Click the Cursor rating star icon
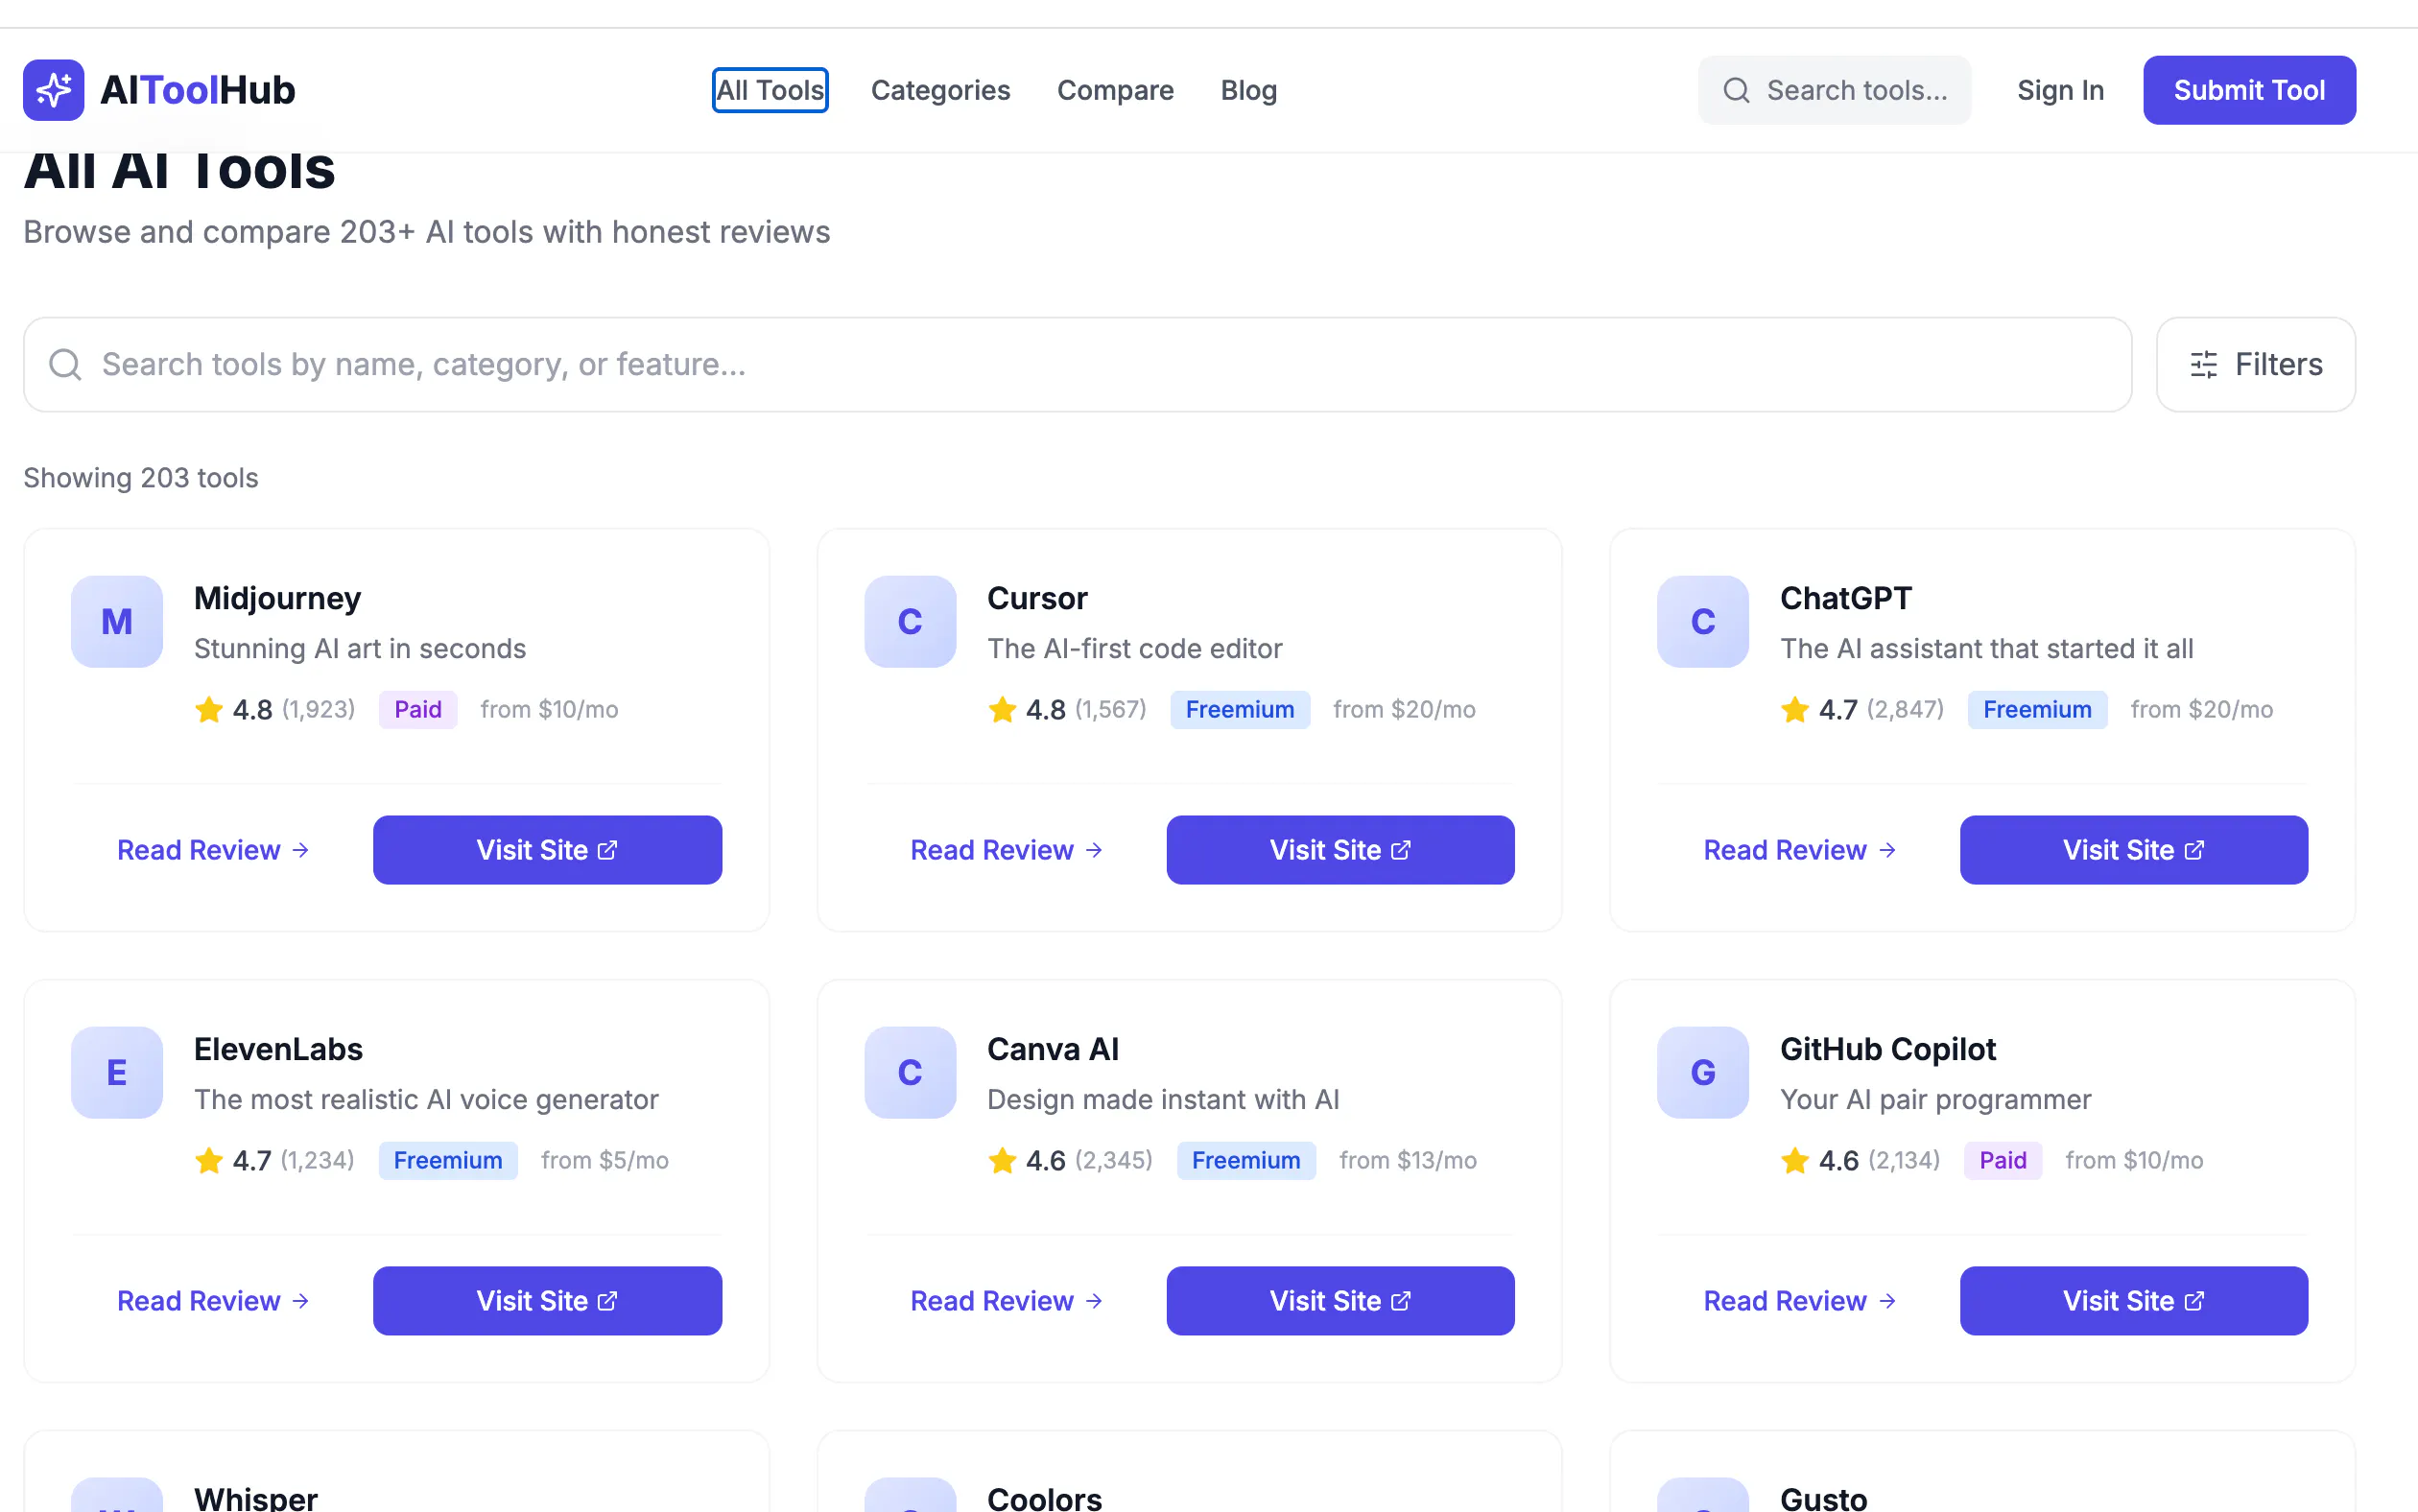Viewport: 2418px width, 1512px height. point(1002,710)
